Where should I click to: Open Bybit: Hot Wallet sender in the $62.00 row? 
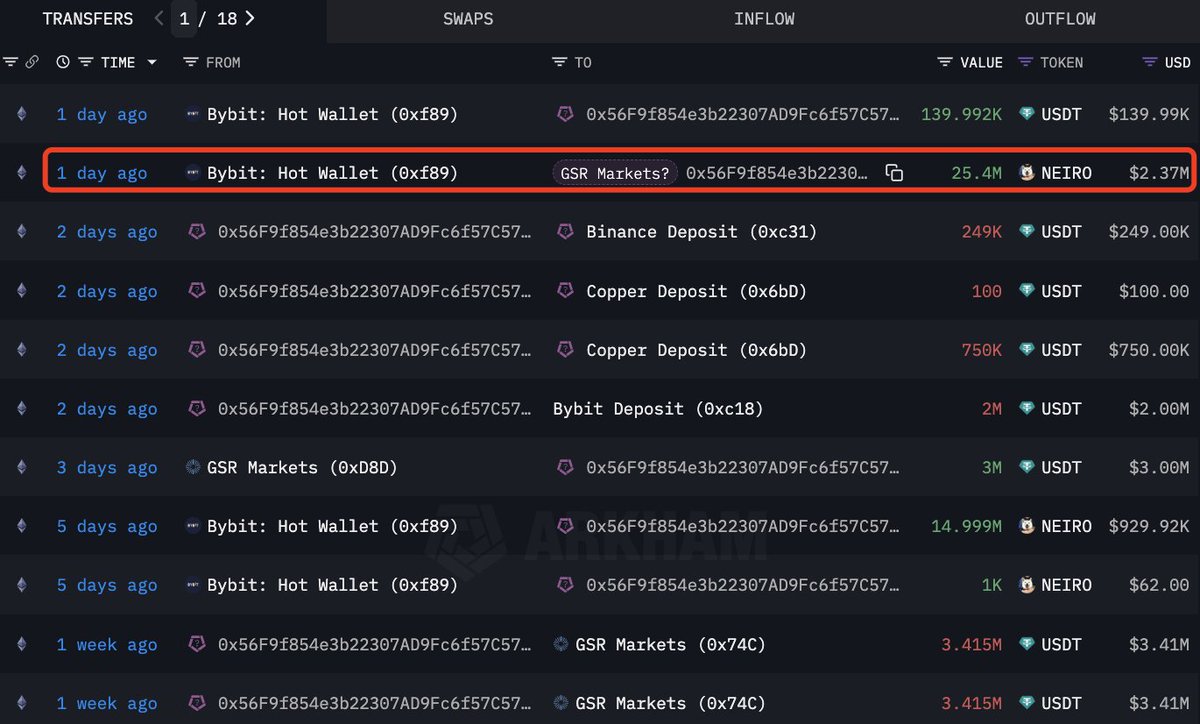(x=332, y=585)
